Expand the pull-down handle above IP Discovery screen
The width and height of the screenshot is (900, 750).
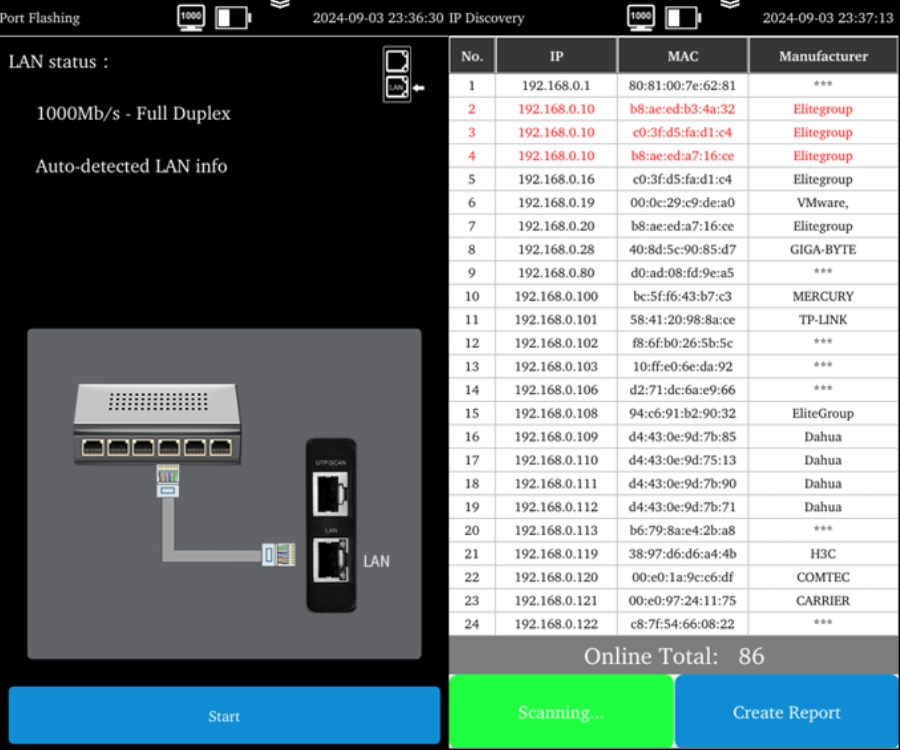(x=731, y=4)
